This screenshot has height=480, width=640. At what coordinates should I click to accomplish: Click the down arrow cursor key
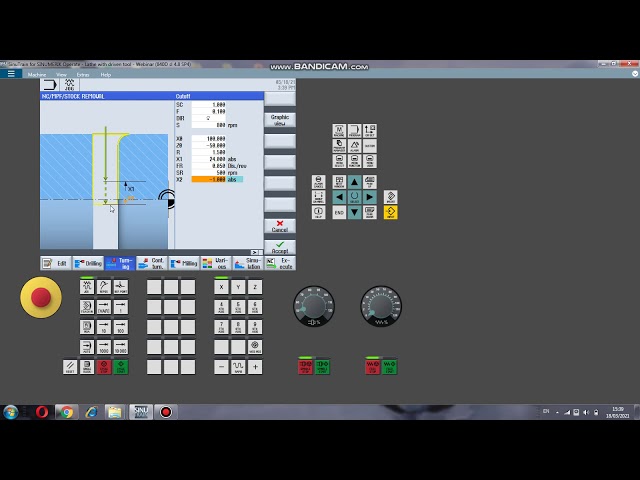pyautogui.click(x=354, y=212)
